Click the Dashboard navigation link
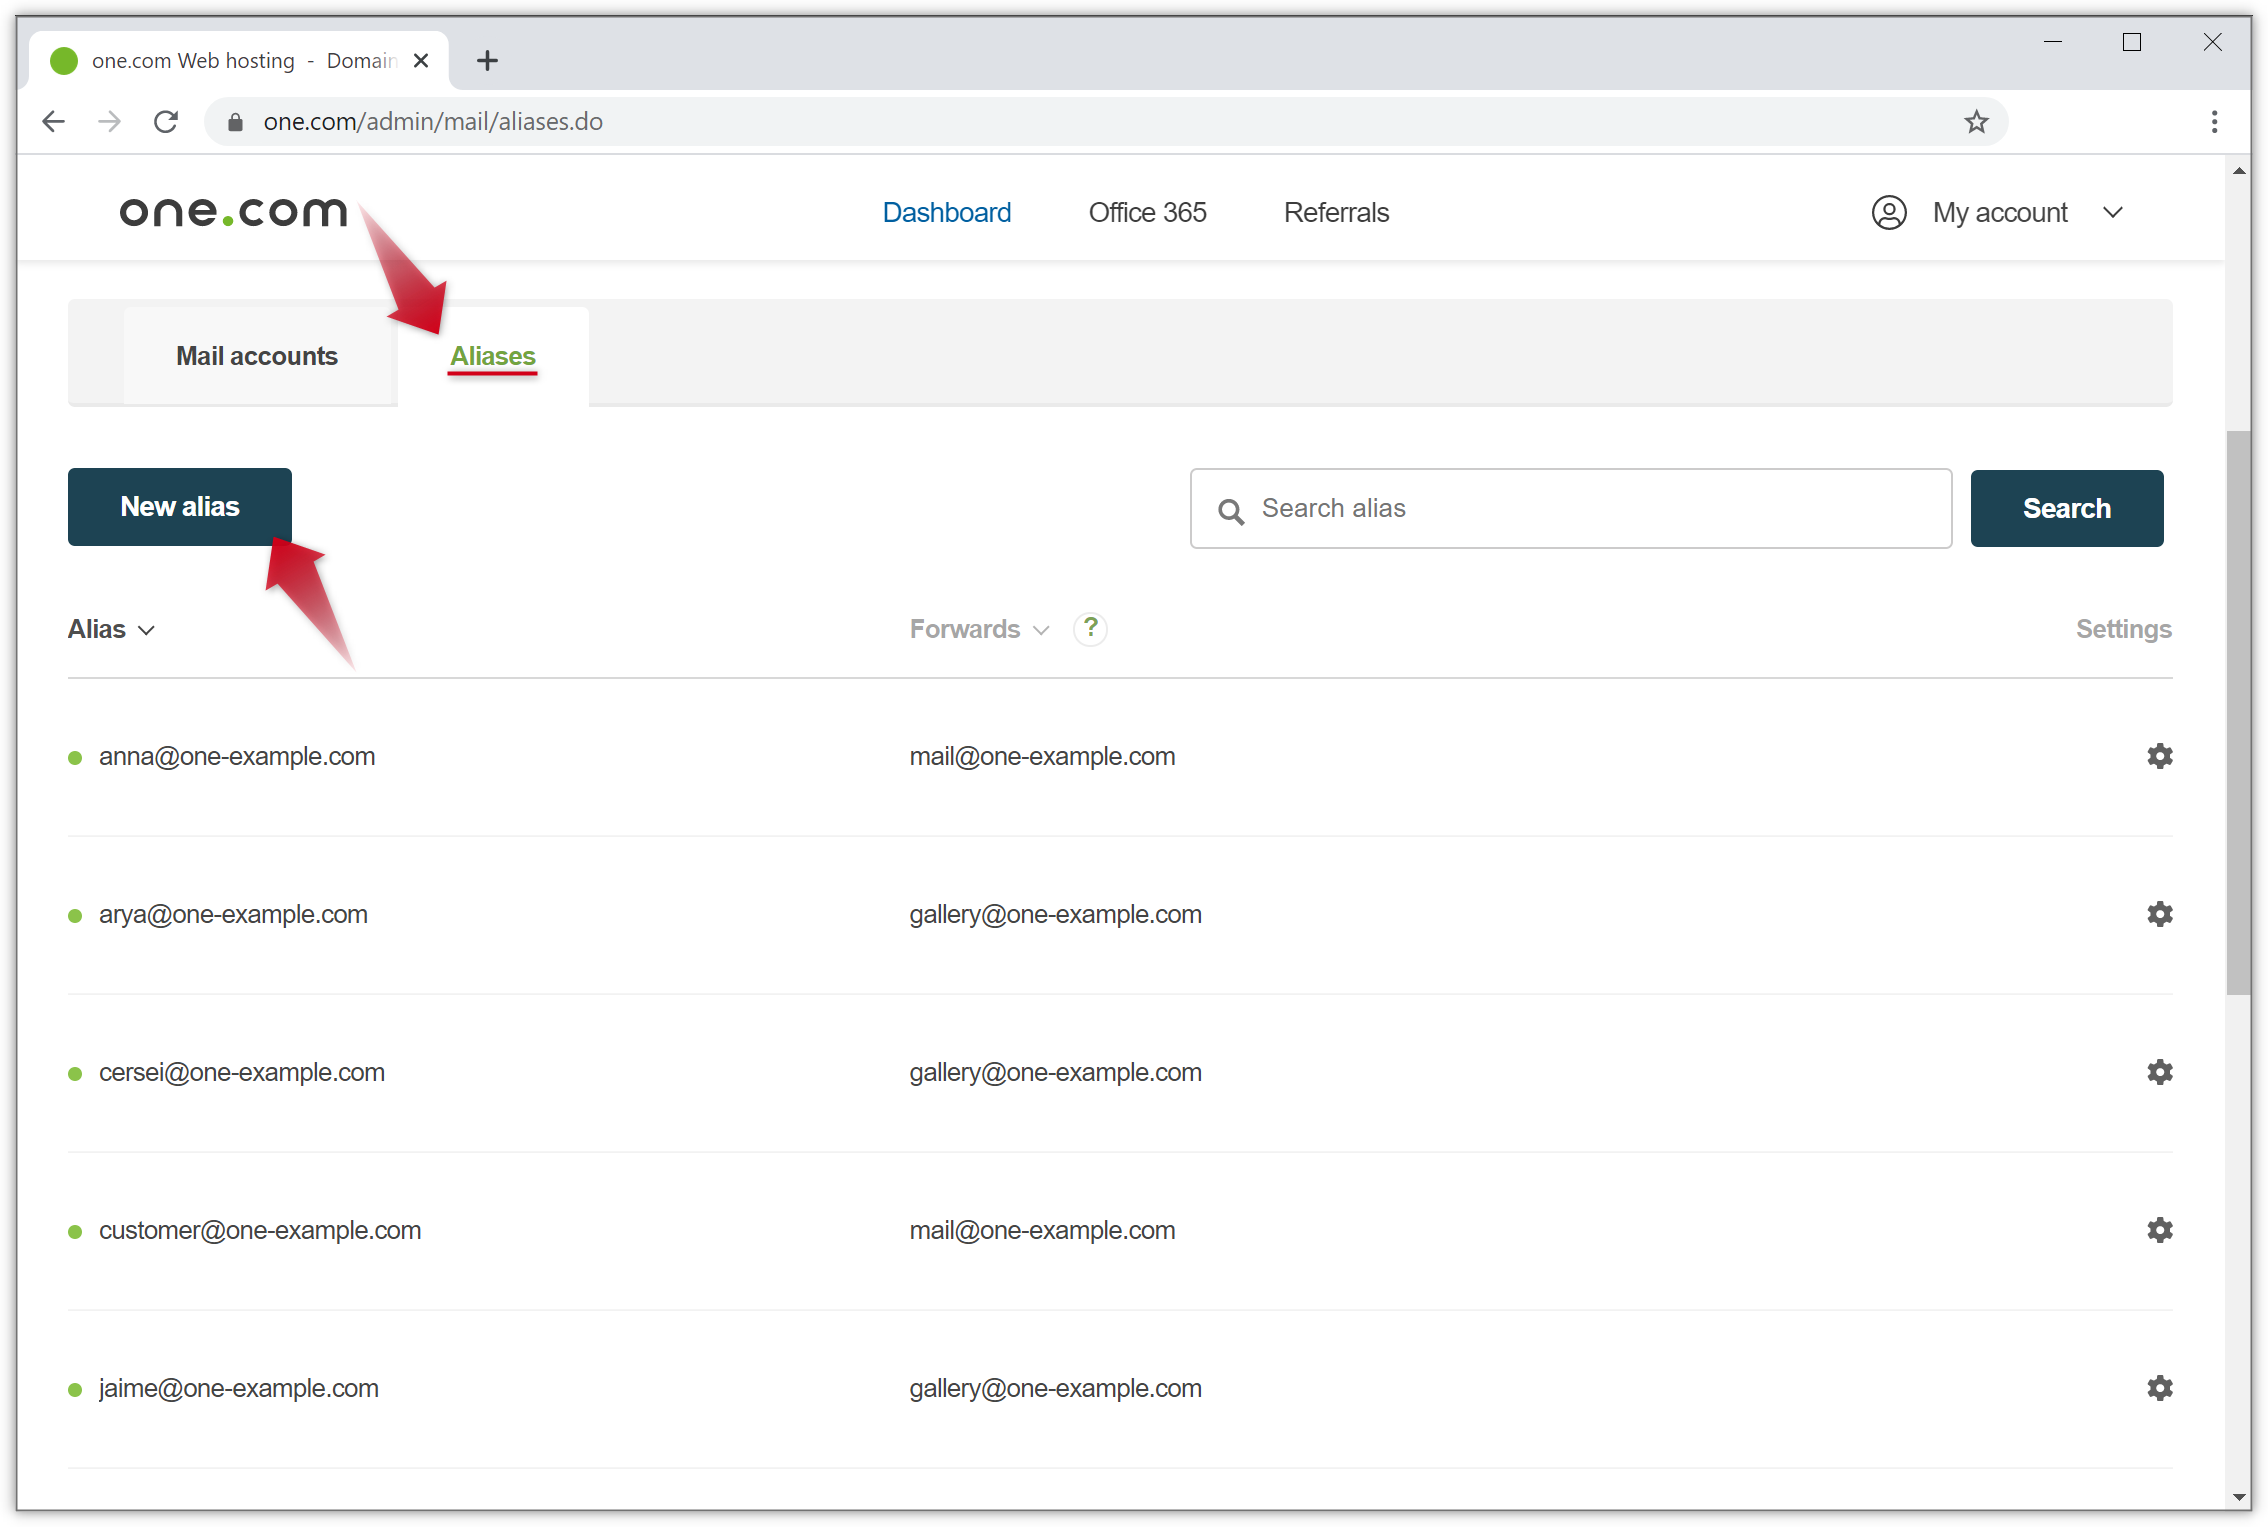 click(x=946, y=213)
